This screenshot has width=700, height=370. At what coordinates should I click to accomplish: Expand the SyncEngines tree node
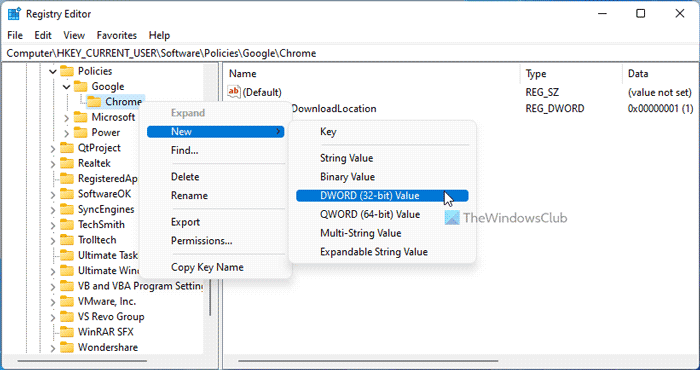coord(53,209)
